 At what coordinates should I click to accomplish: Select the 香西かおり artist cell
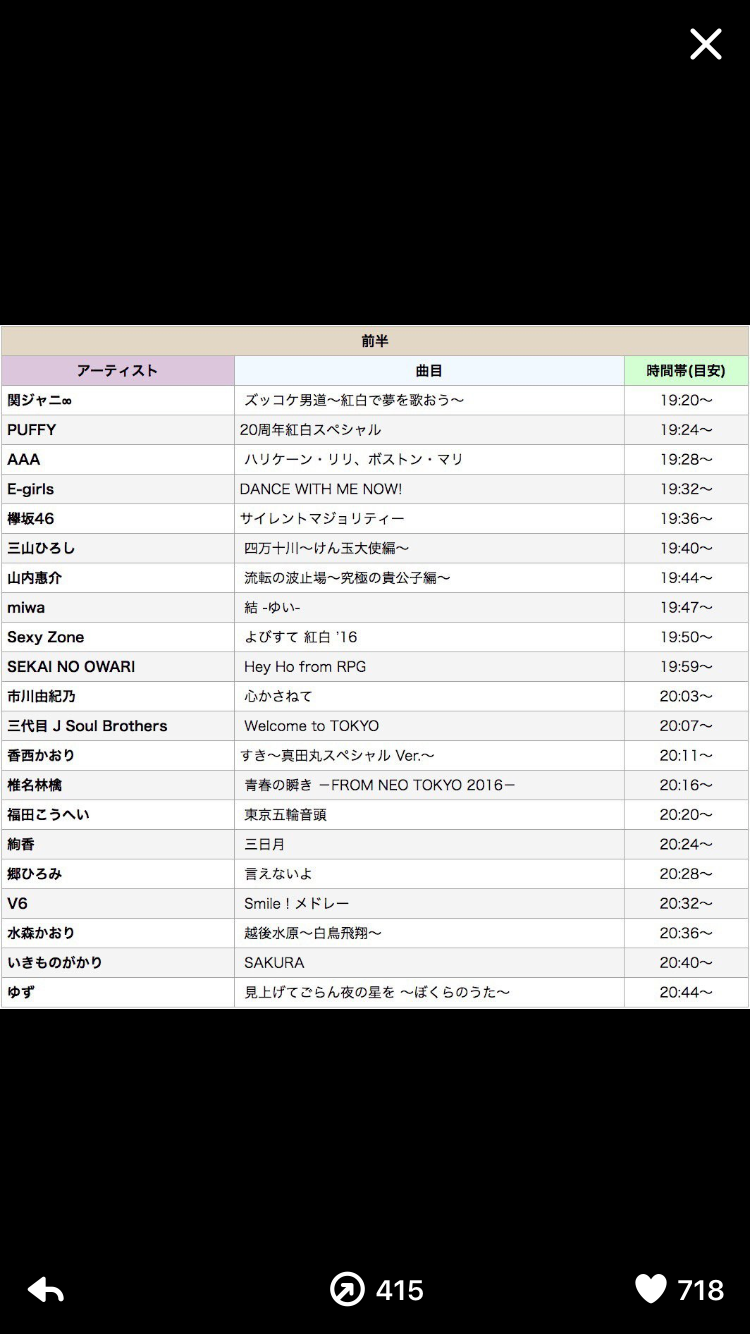[118, 755]
